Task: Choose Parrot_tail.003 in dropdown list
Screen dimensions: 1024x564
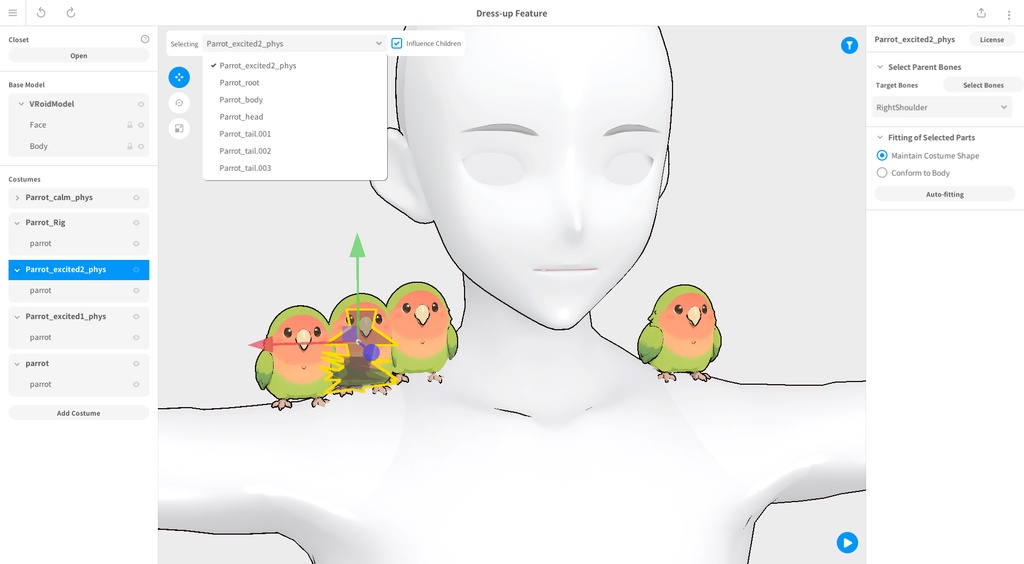Action: pyautogui.click(x=295, y=168)
